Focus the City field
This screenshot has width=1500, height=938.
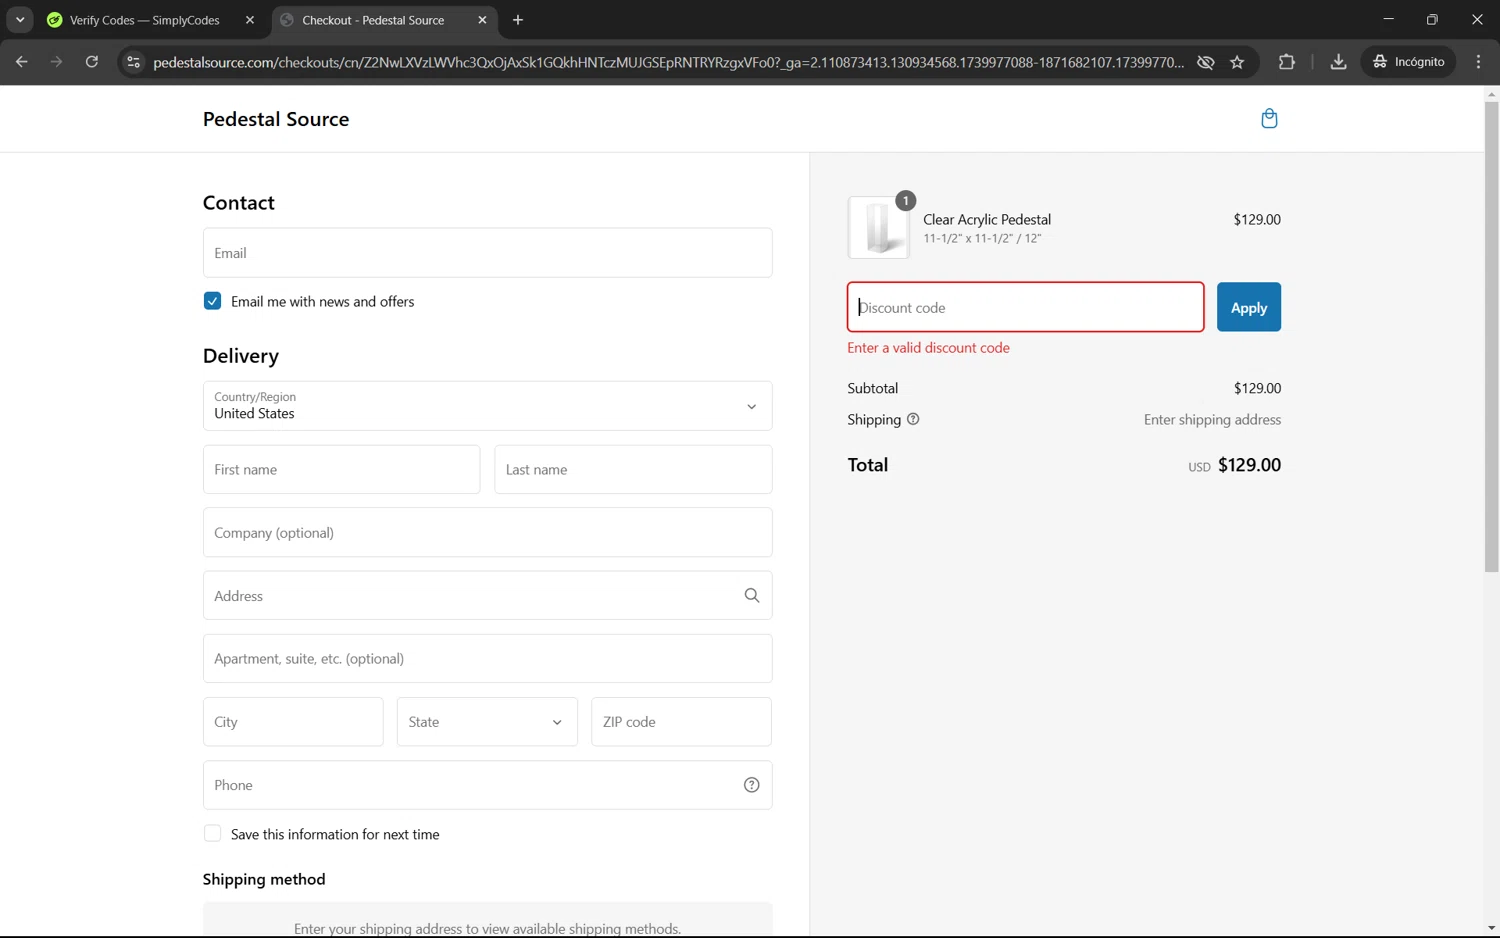tap(293, 722)
